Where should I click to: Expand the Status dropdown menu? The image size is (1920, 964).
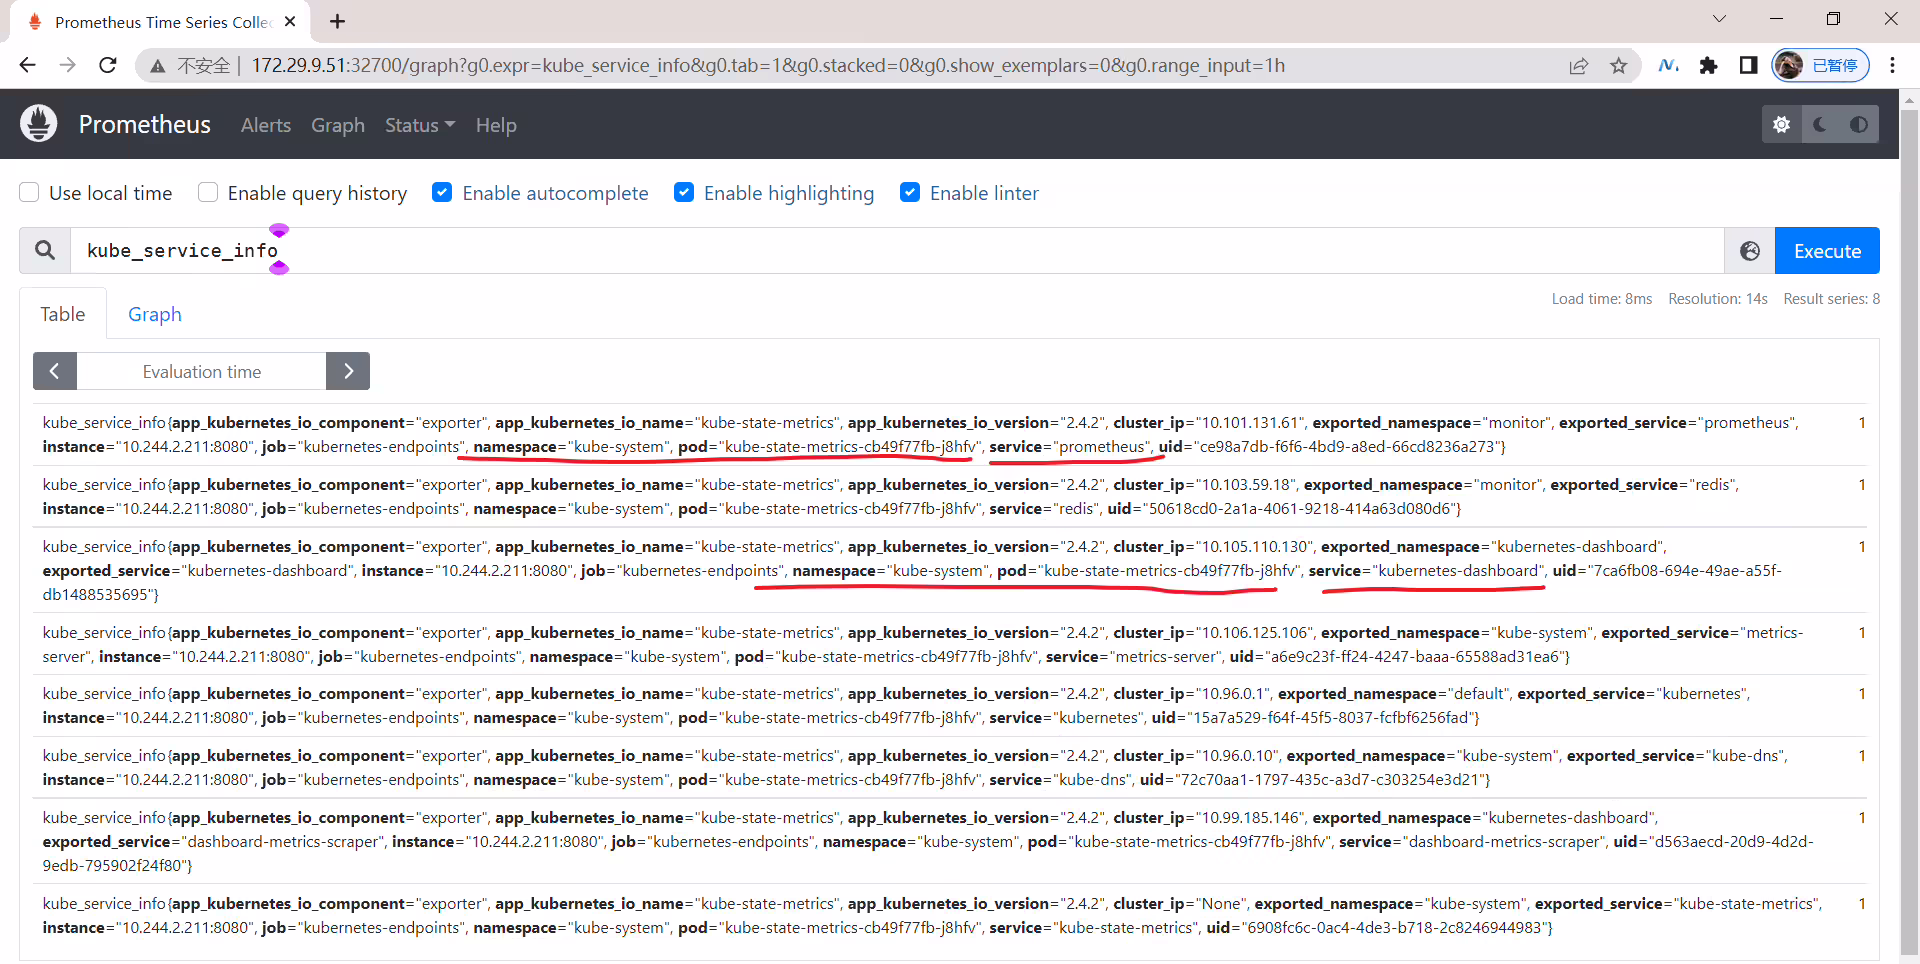(x=420, y=125)
